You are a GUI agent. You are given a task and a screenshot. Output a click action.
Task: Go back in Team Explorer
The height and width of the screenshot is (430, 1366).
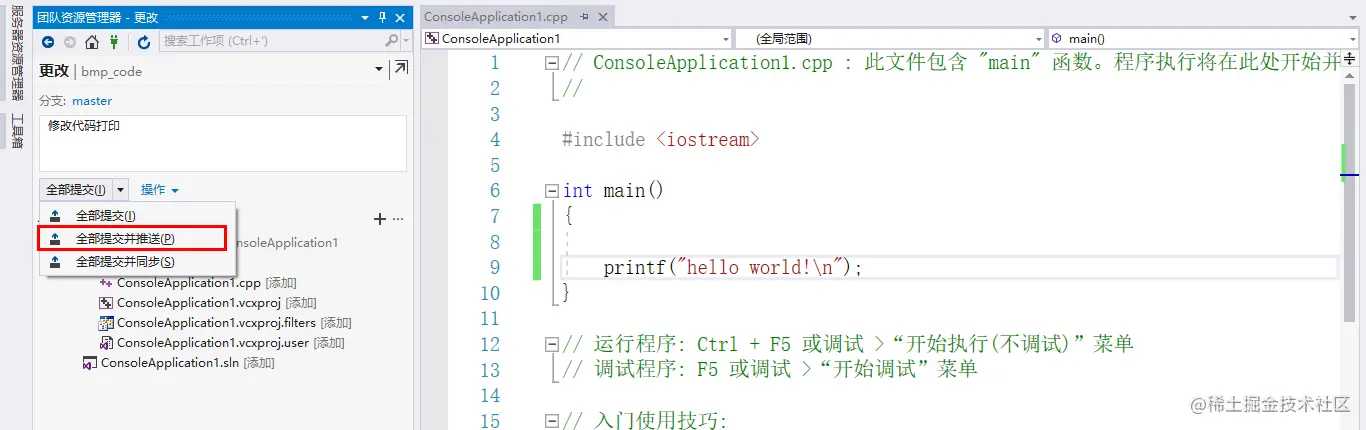point(47,42)
